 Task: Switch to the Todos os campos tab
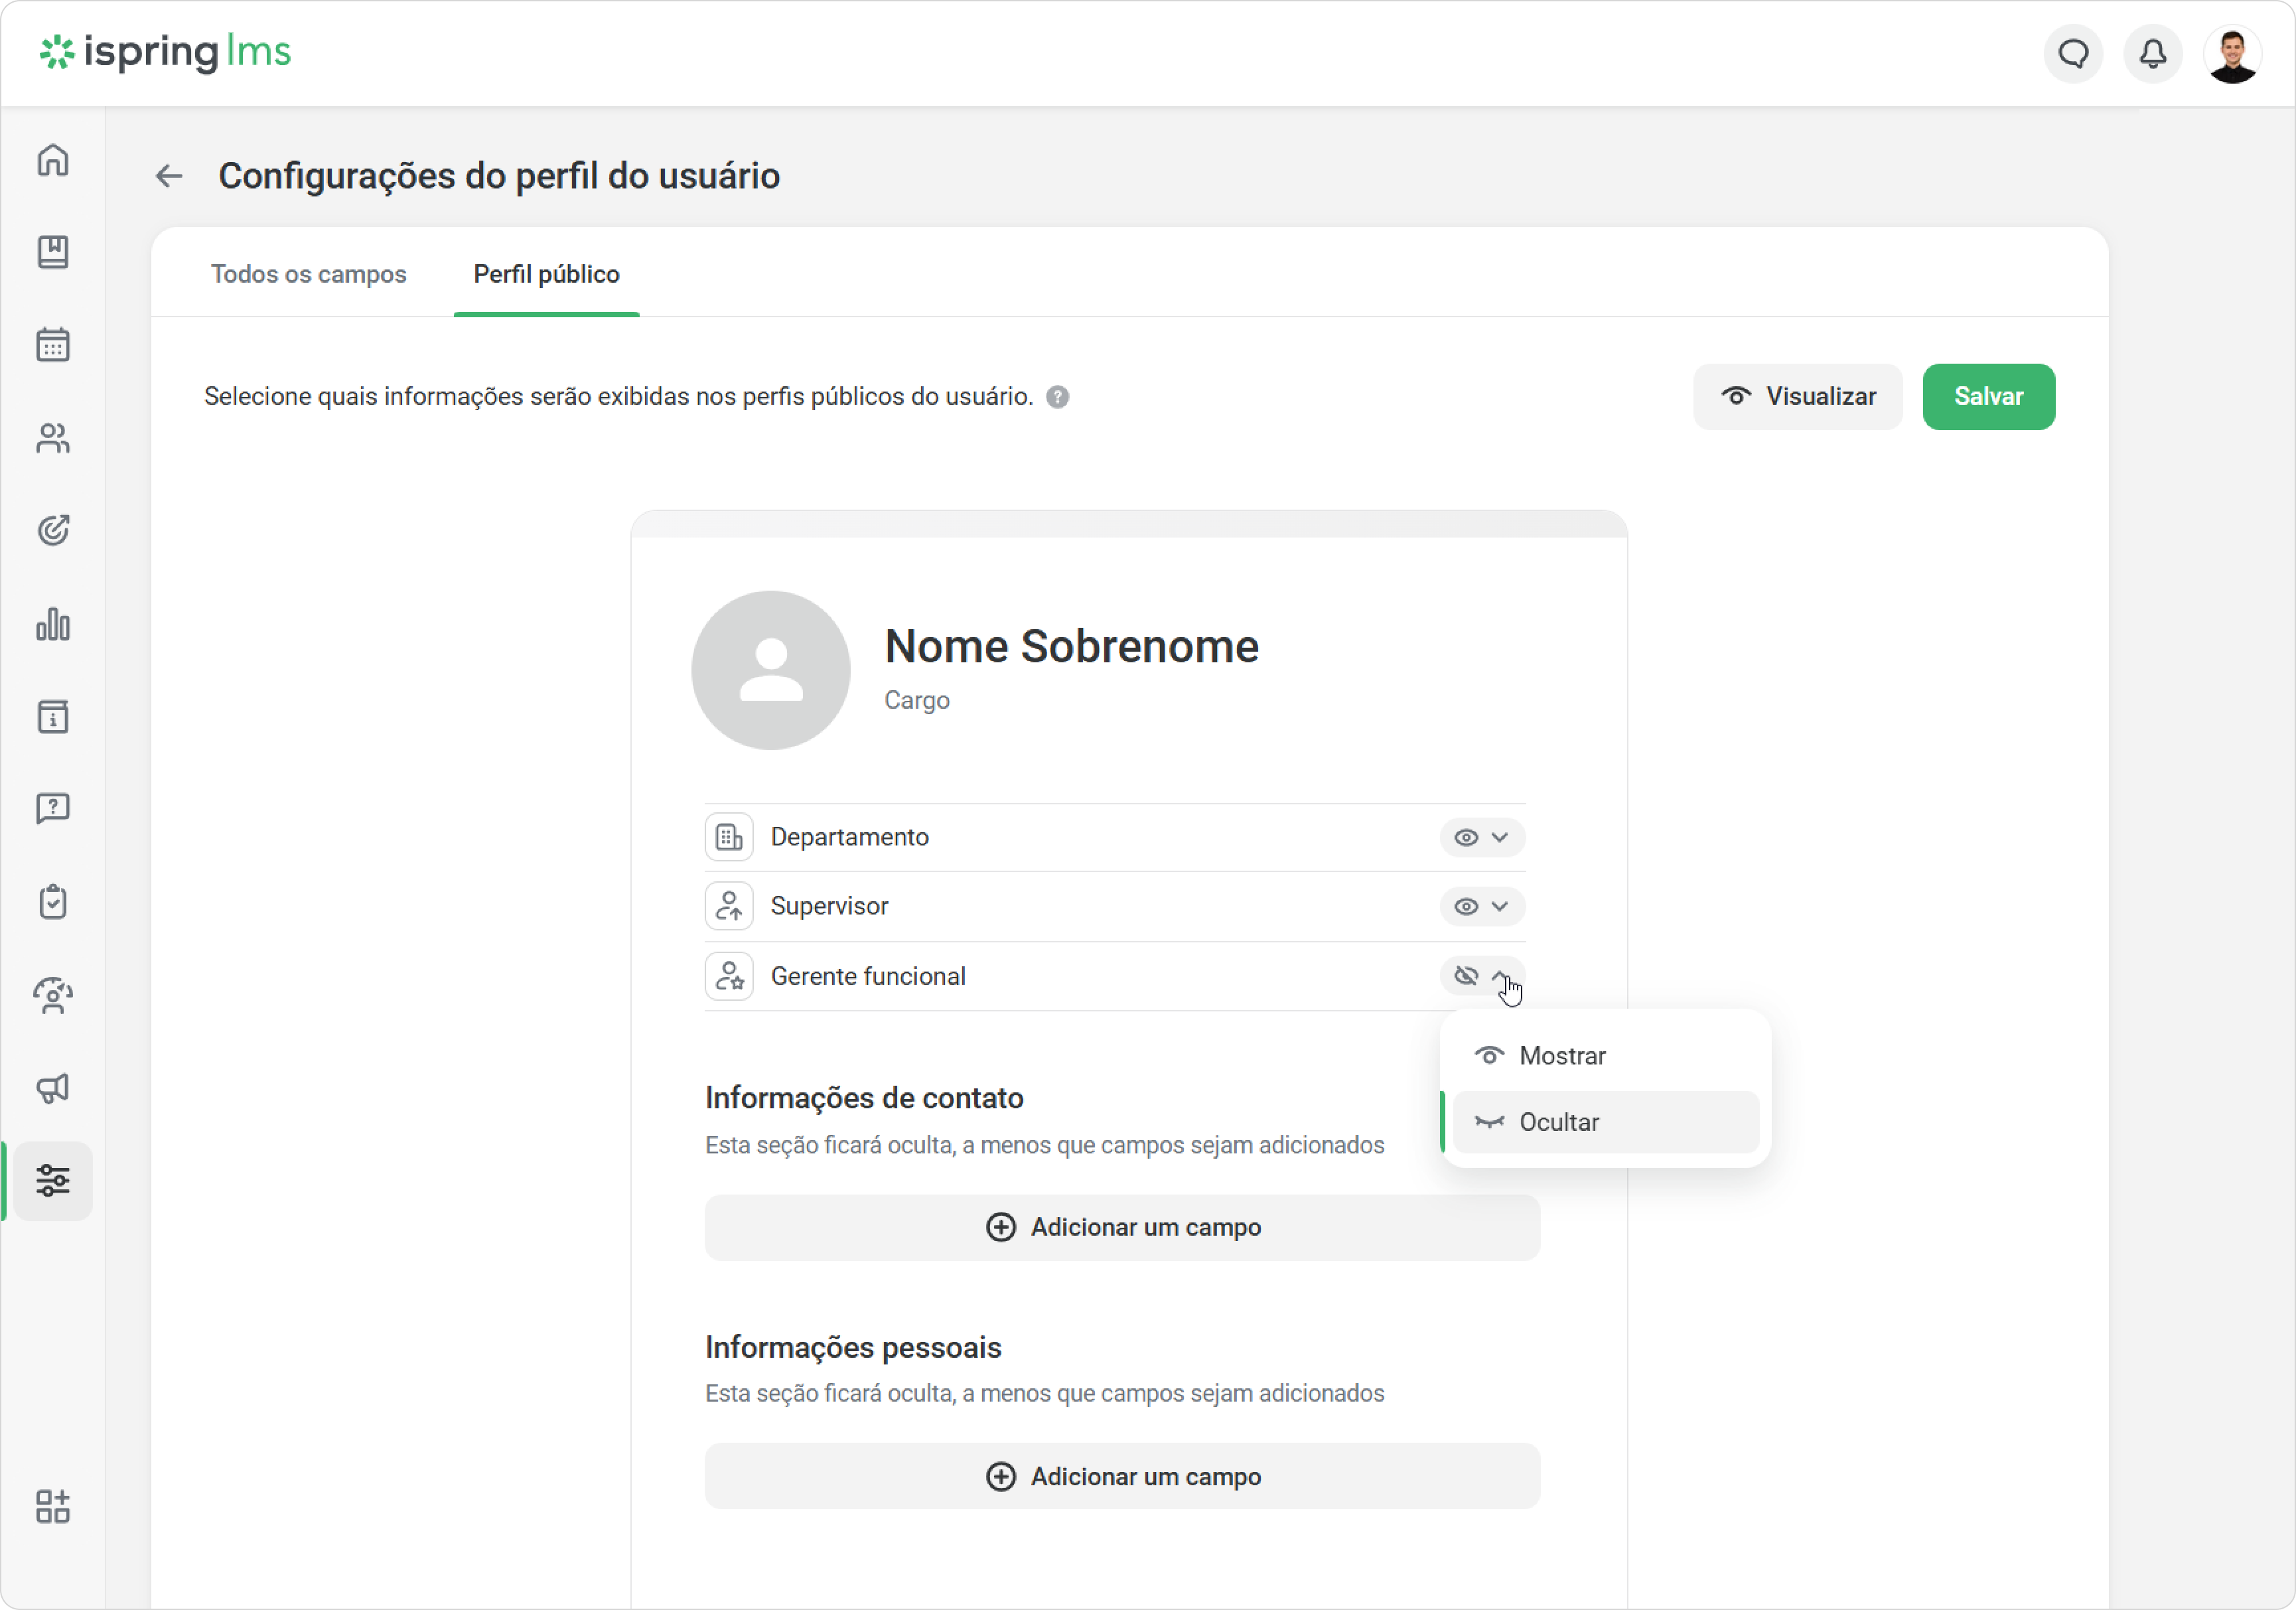click(308, 274)
